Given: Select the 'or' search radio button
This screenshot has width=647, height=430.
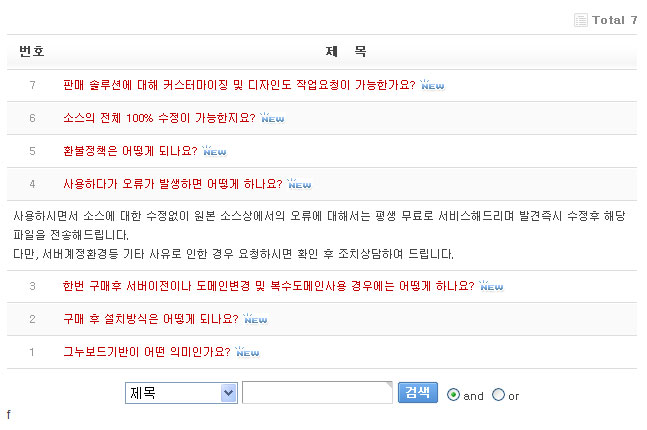Looking at the screenshot, I should pos(499,395).
